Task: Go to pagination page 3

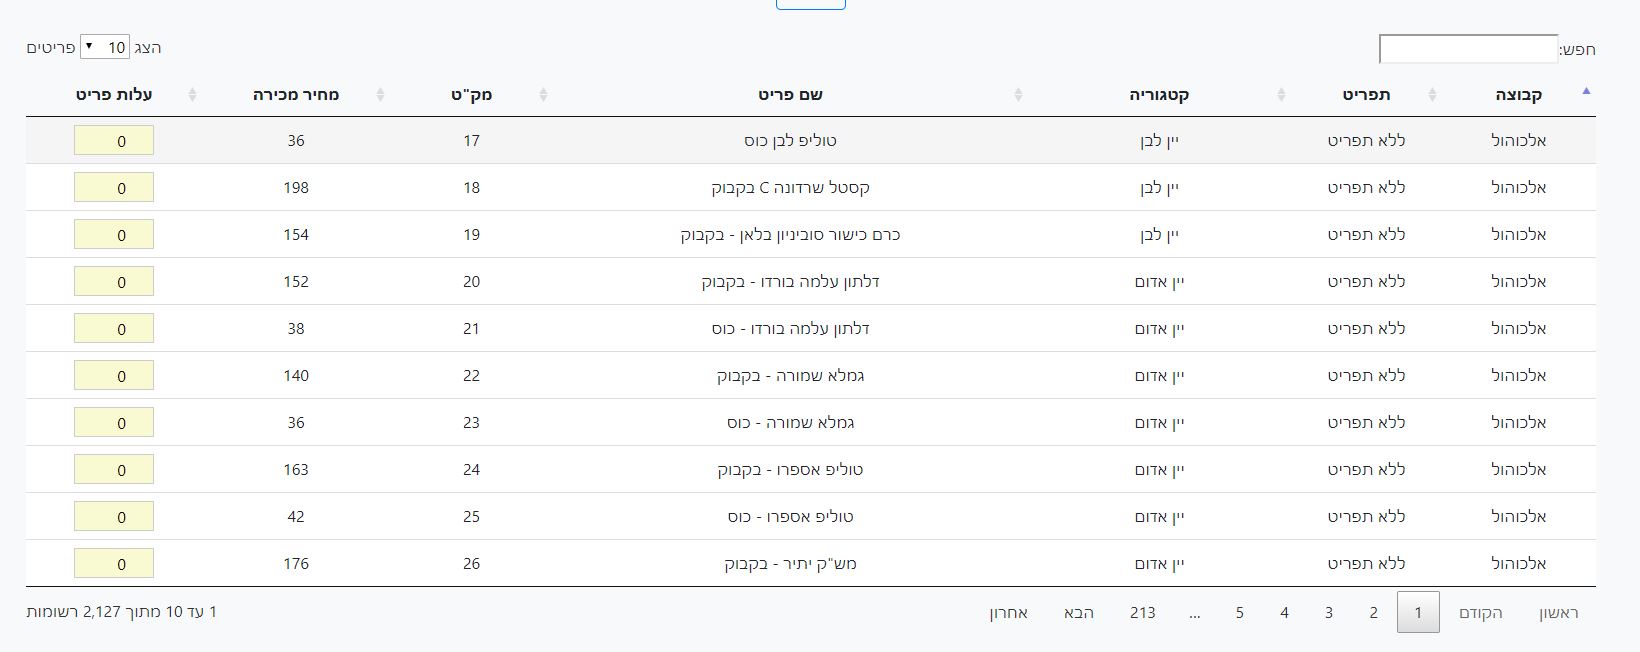Action: 1329,612
